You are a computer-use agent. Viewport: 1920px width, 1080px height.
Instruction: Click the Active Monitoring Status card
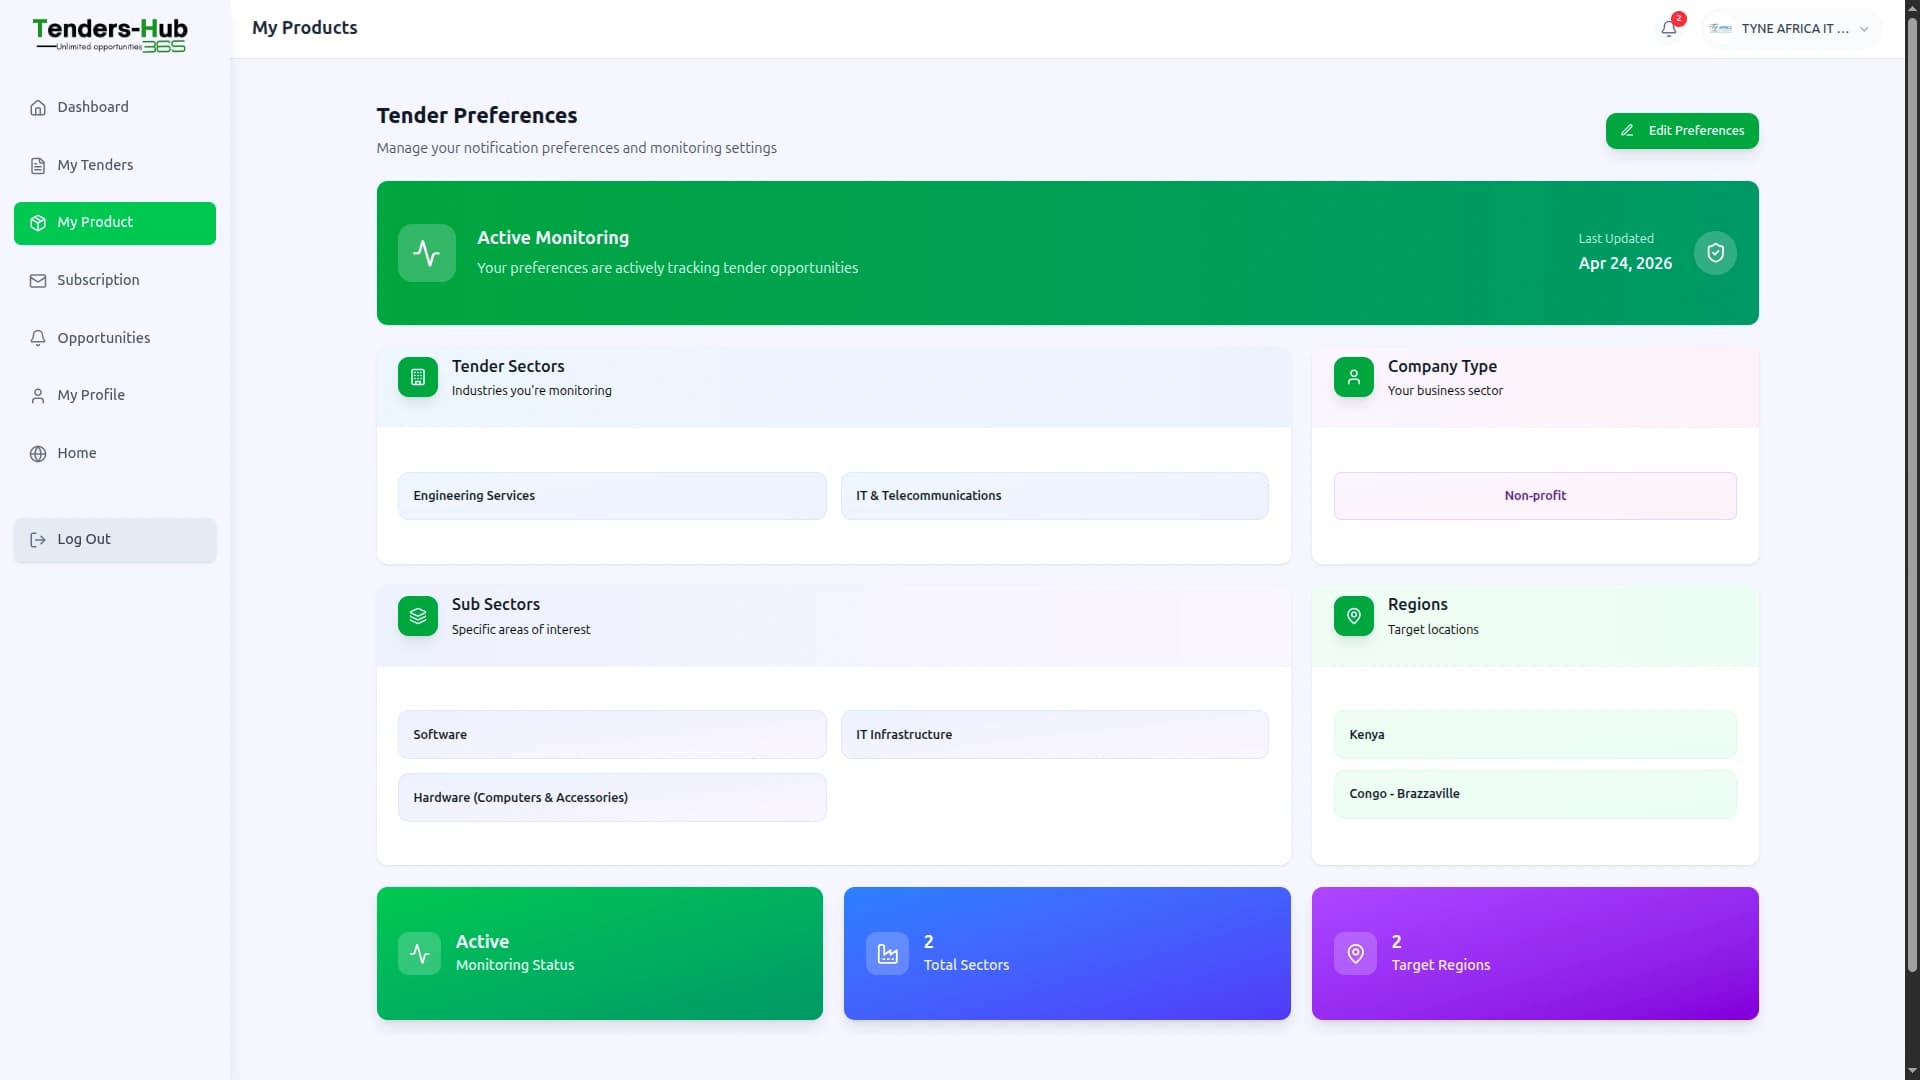[x=600, y=954]
